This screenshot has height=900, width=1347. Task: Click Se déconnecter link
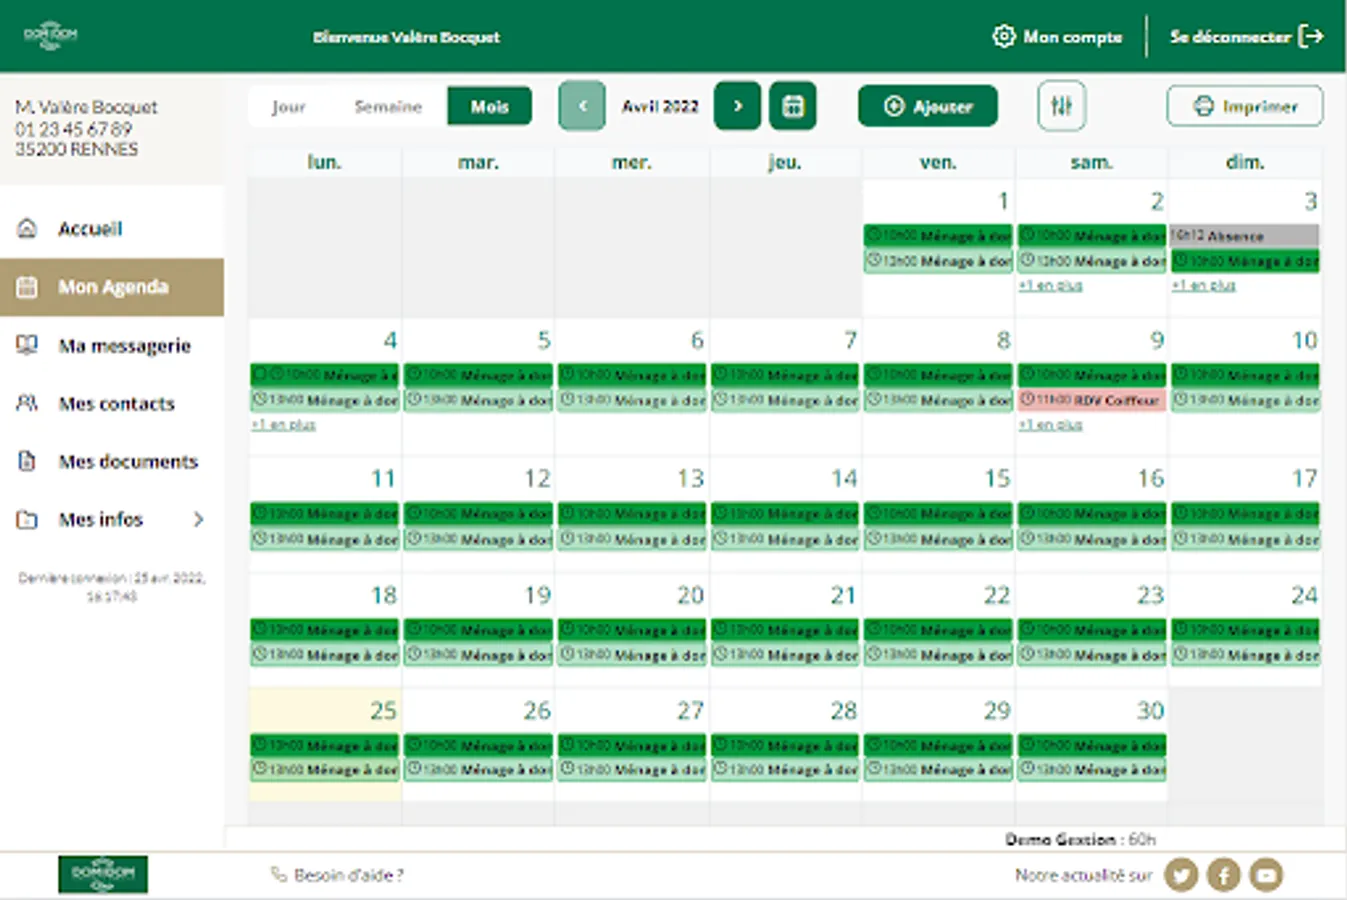(x=1230, y=37)
